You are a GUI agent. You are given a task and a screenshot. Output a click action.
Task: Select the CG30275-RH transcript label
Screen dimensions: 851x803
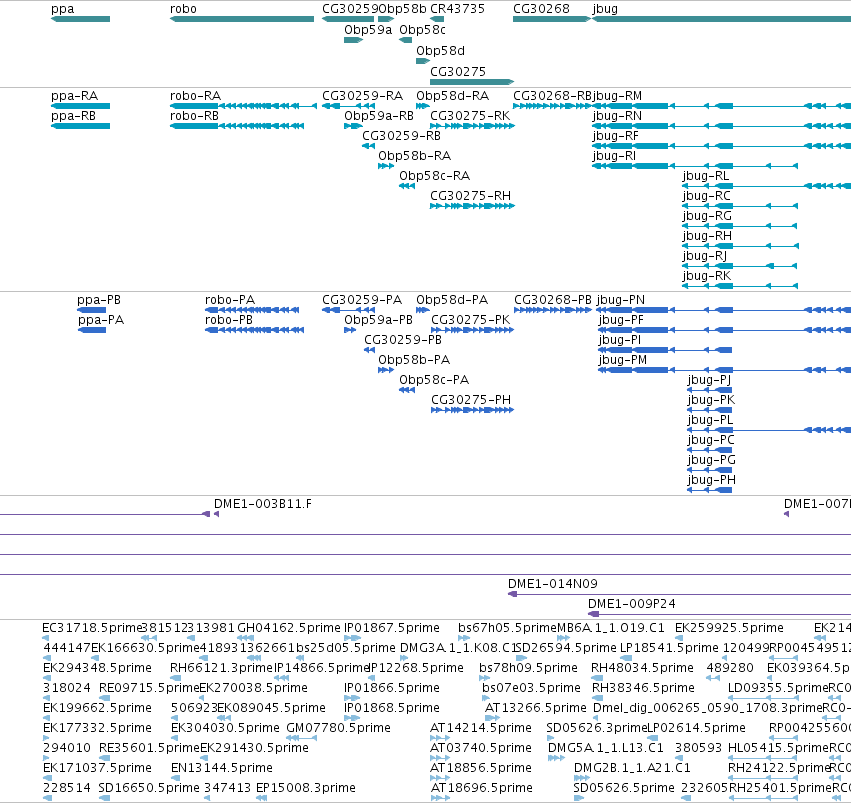(x=471, y=196)
